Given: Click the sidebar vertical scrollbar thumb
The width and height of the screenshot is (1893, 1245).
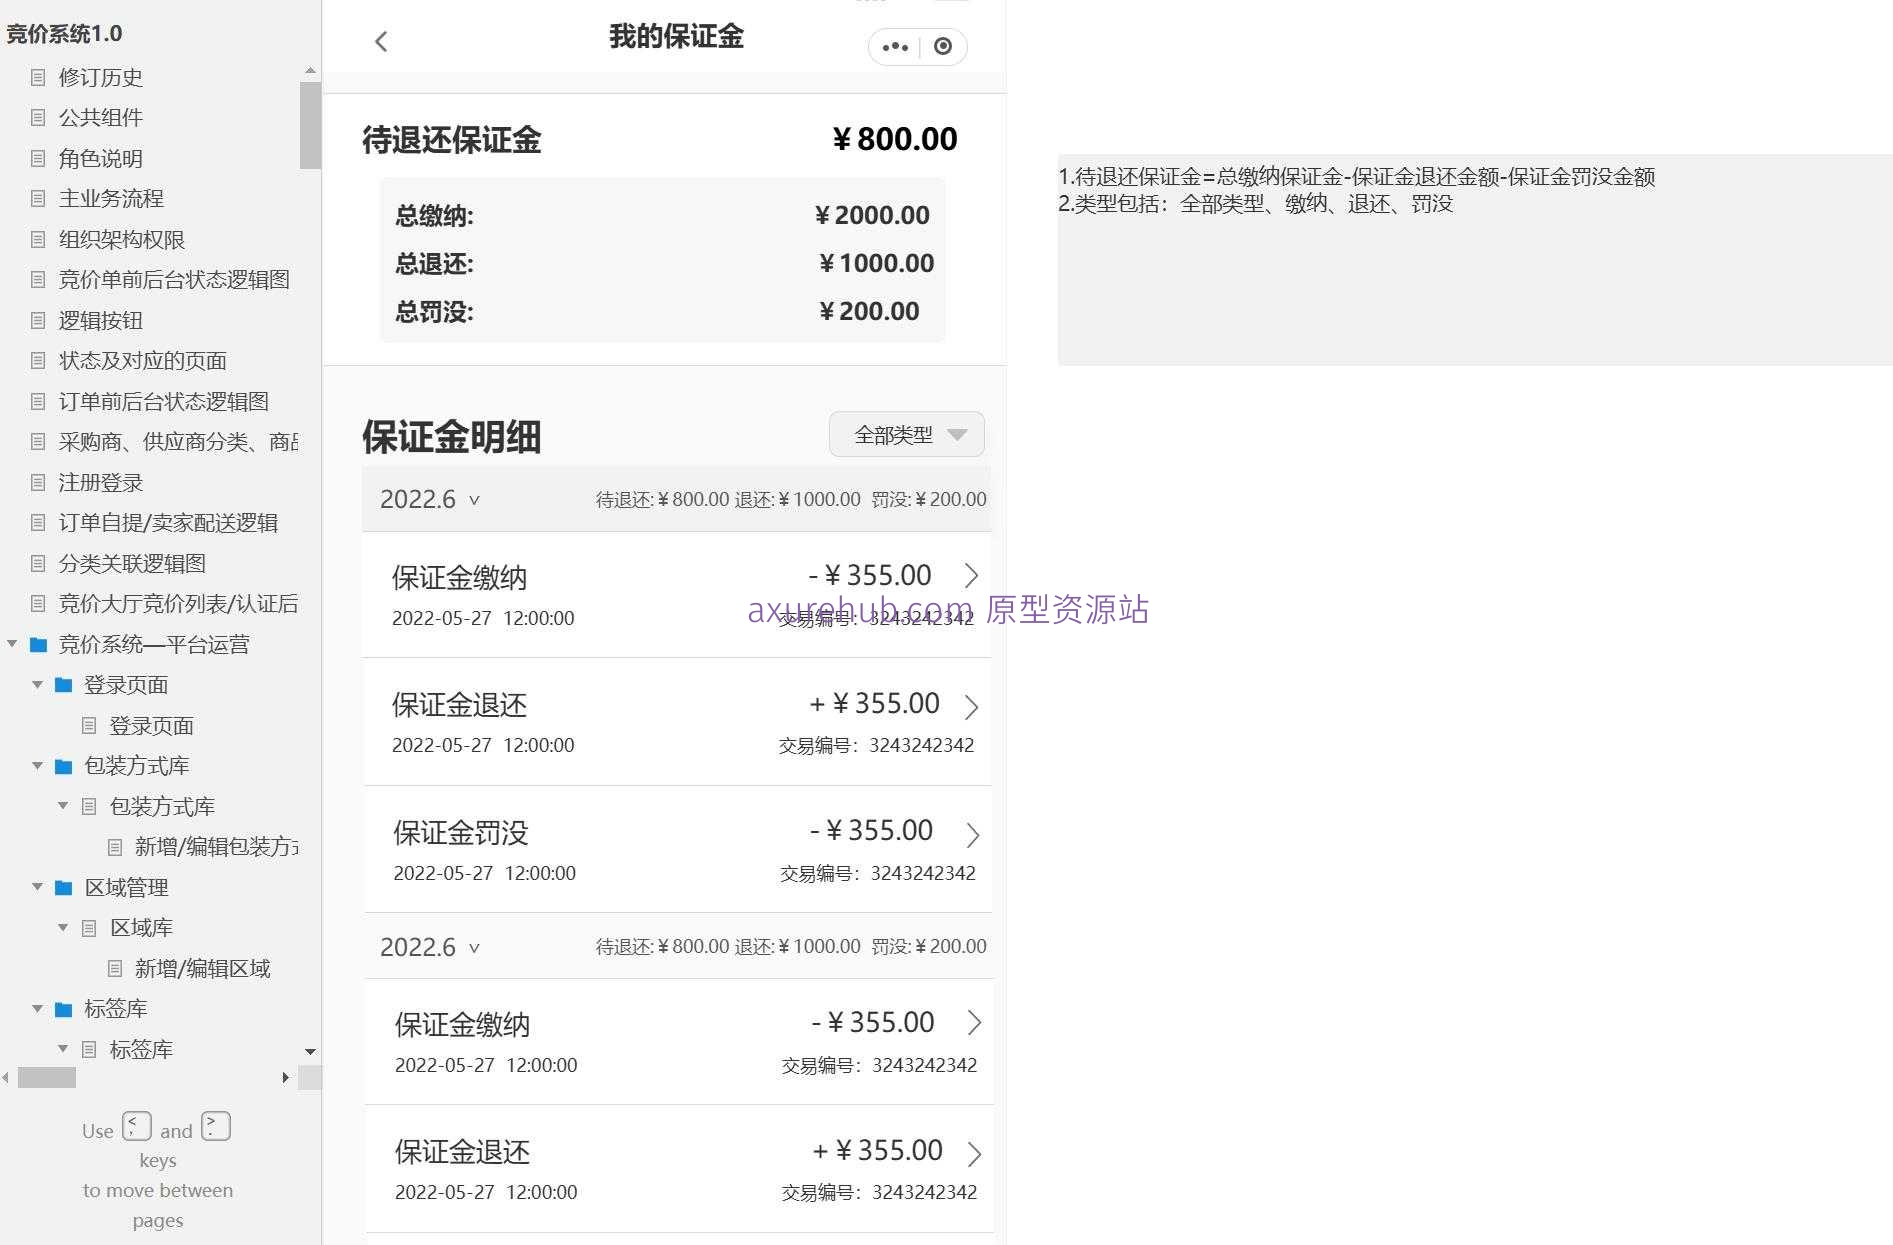Looking at the screenshot, I should click(x=310, y=125).
